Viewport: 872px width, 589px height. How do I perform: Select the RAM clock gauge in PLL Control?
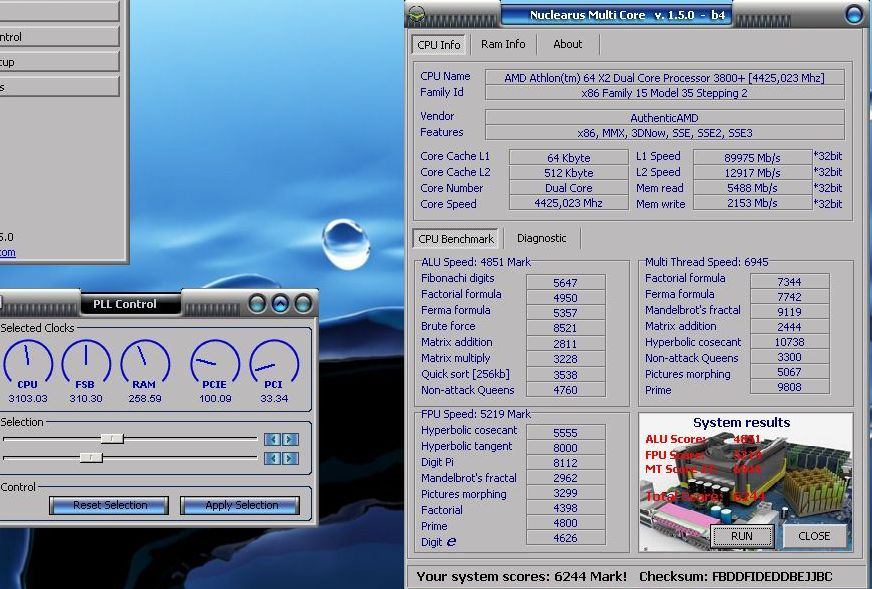[145, 364]
